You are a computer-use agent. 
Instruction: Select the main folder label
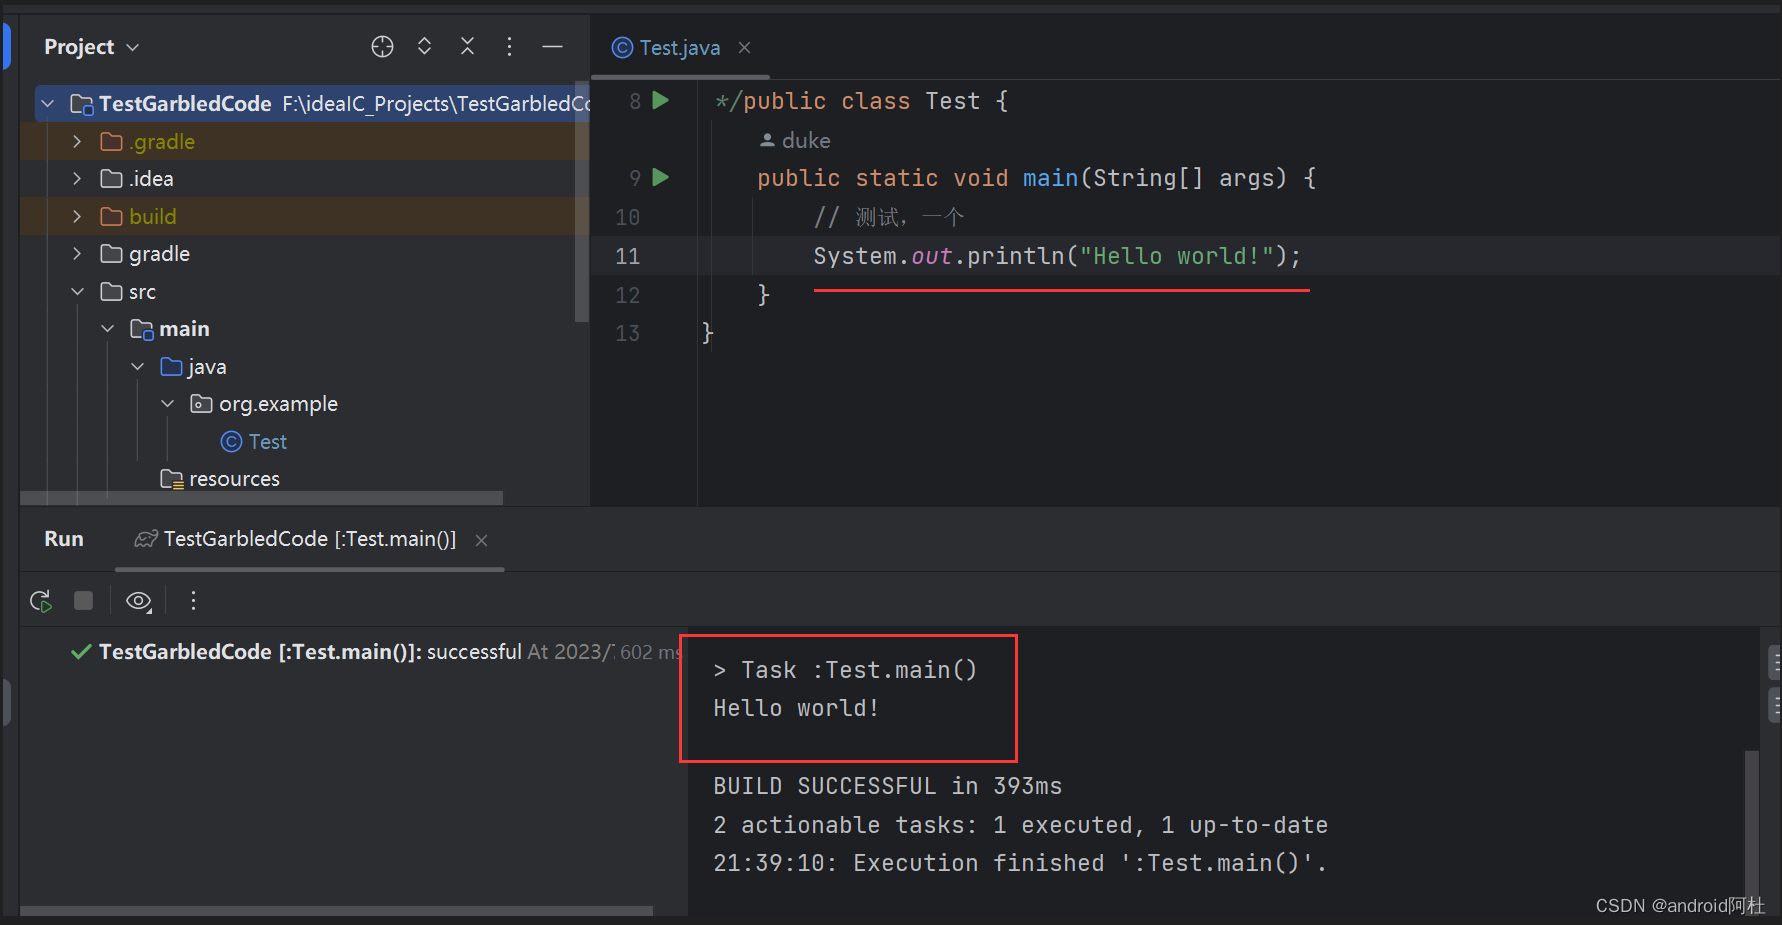coord(184,329)
